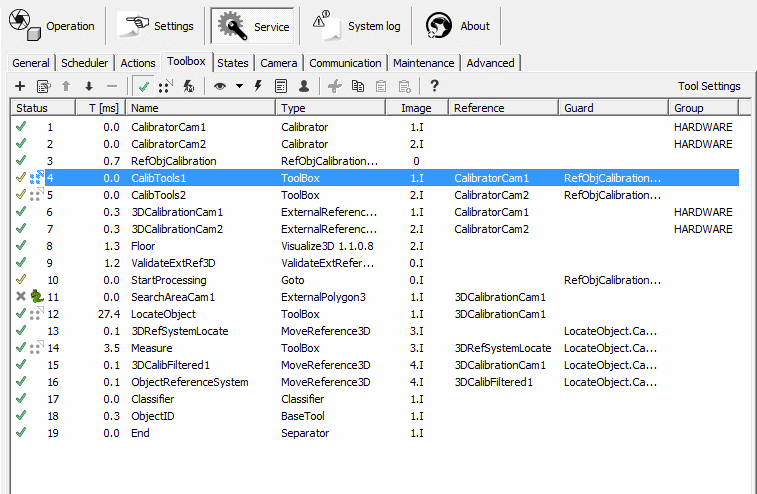Click the list document icon in toolbar

(x=281, y=87)
